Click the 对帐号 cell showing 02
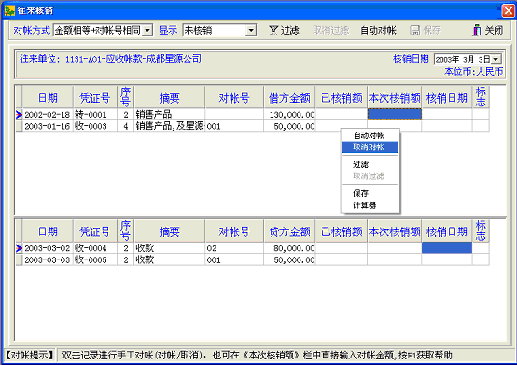517x365 pixels. coord(234,248)
